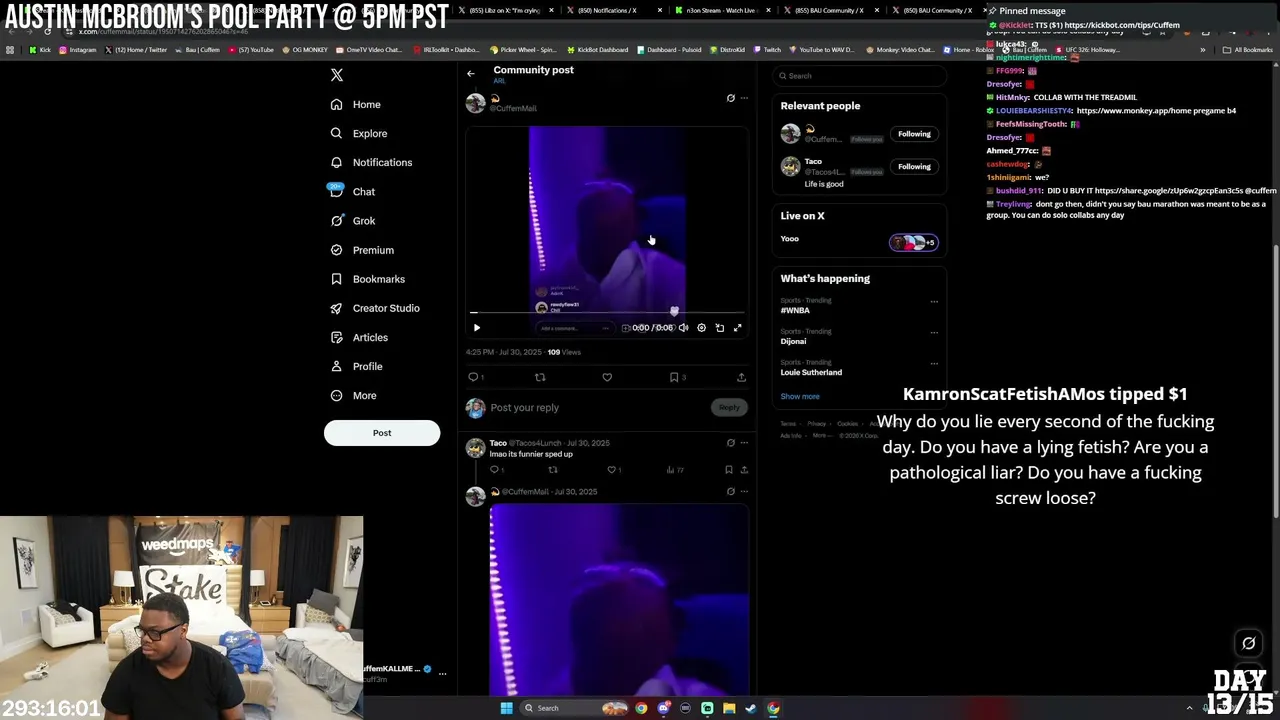Open Profile from the sidebar

pos(356,366)
